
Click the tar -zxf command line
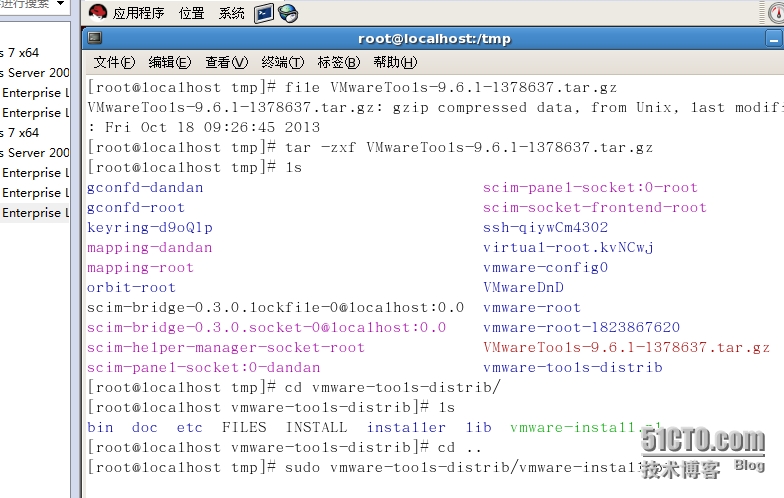point(370,148)
